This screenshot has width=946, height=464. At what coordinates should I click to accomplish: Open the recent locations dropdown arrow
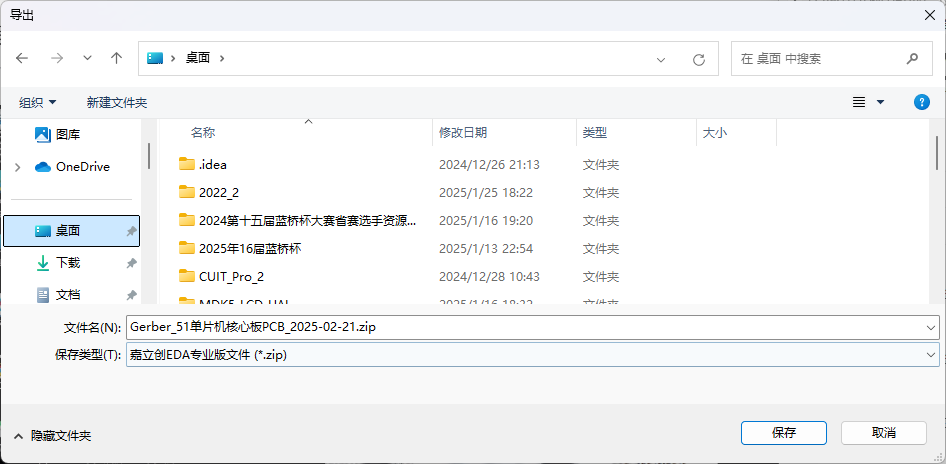(x=87, y=59)
